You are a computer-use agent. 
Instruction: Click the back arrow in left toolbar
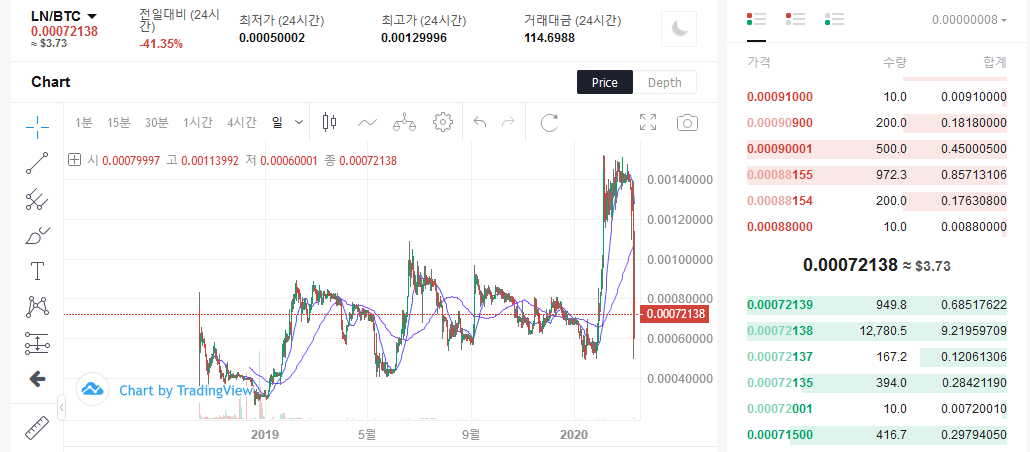(x=37, y=378)
